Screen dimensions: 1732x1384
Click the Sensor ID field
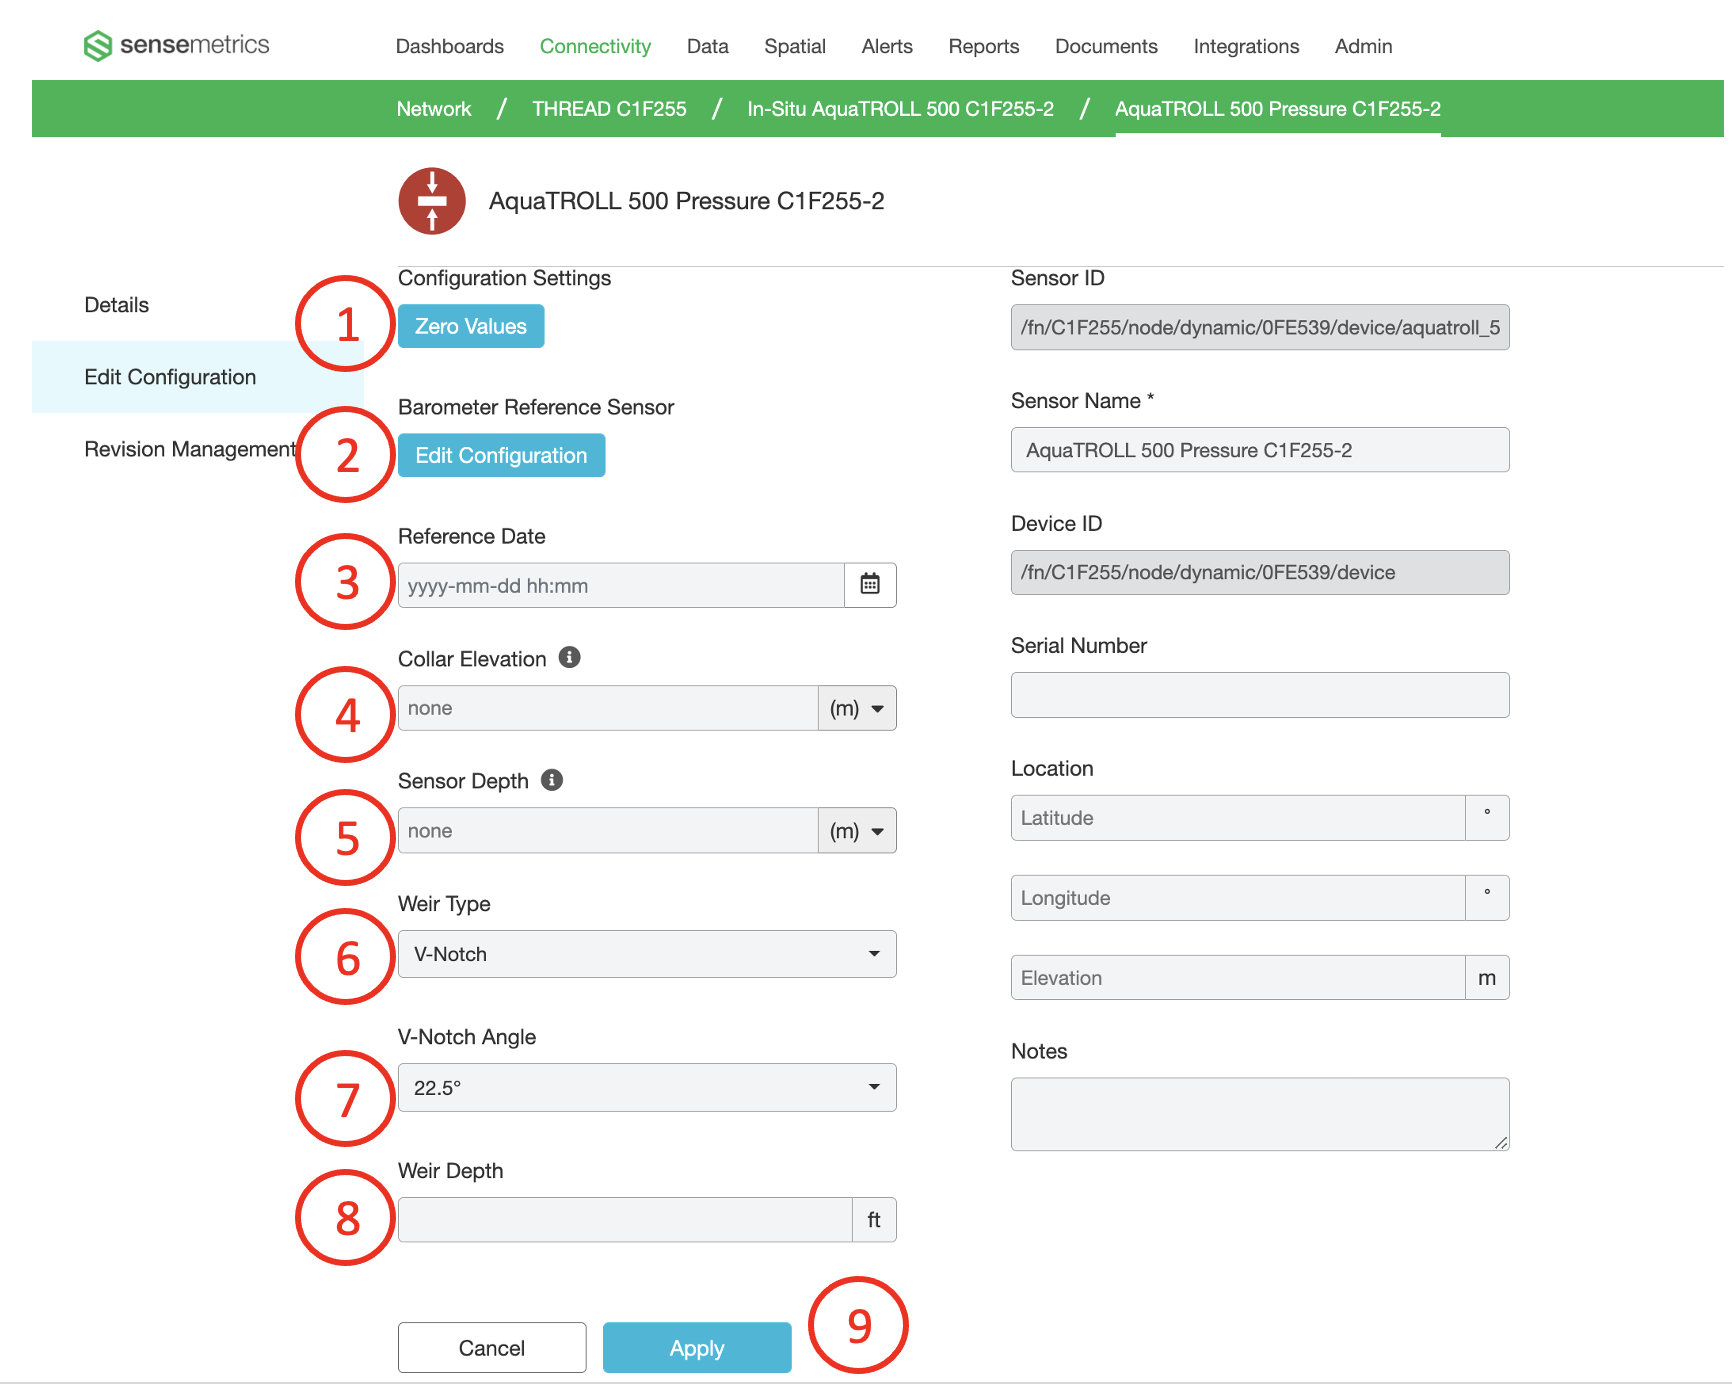1260,327
